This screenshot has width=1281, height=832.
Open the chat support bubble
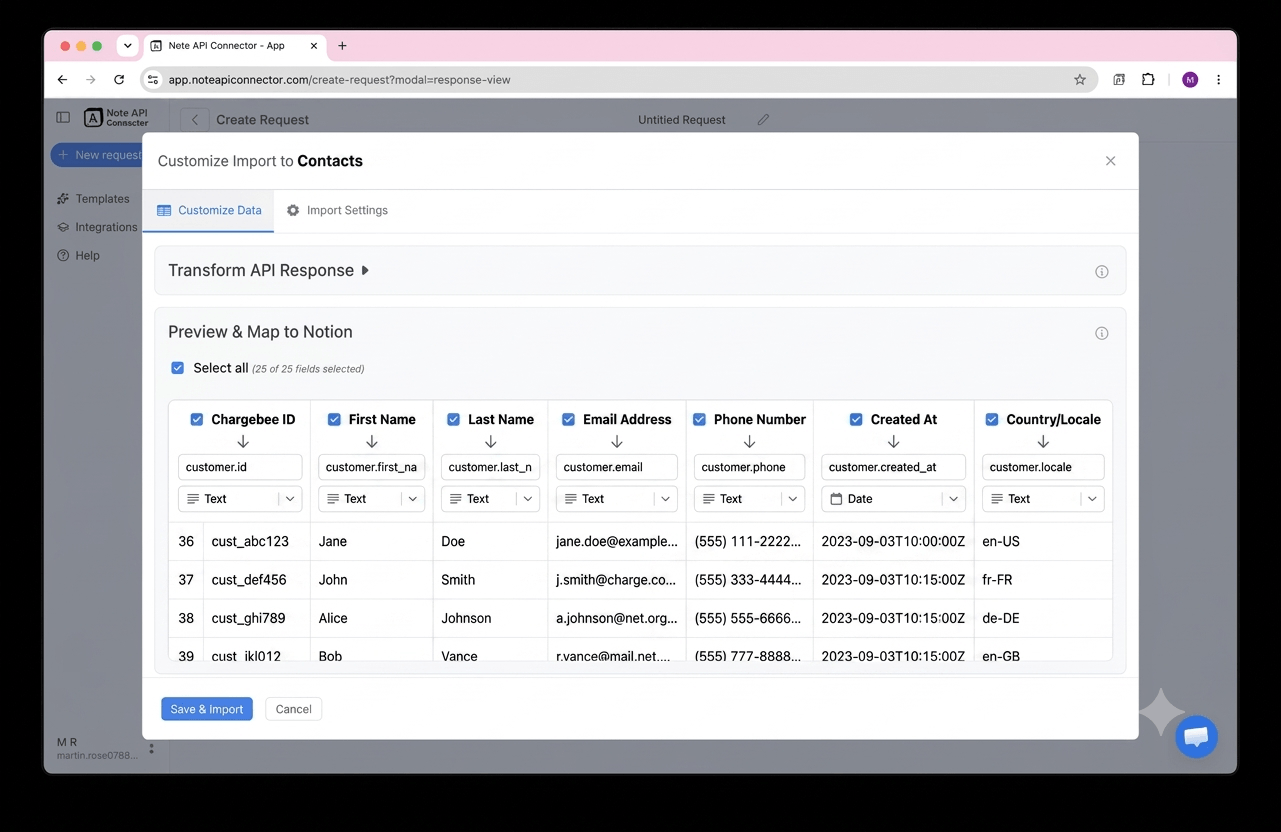pos(1196,737)
